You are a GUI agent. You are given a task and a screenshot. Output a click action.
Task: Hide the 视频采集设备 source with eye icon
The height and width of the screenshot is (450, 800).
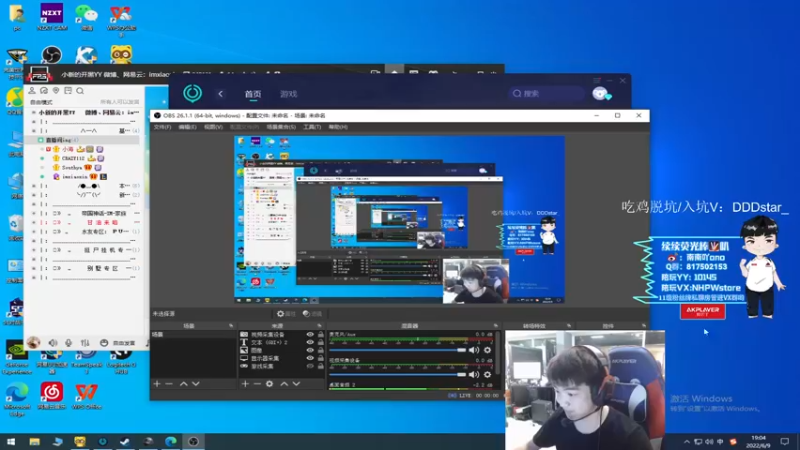click(x=310, y=335)
